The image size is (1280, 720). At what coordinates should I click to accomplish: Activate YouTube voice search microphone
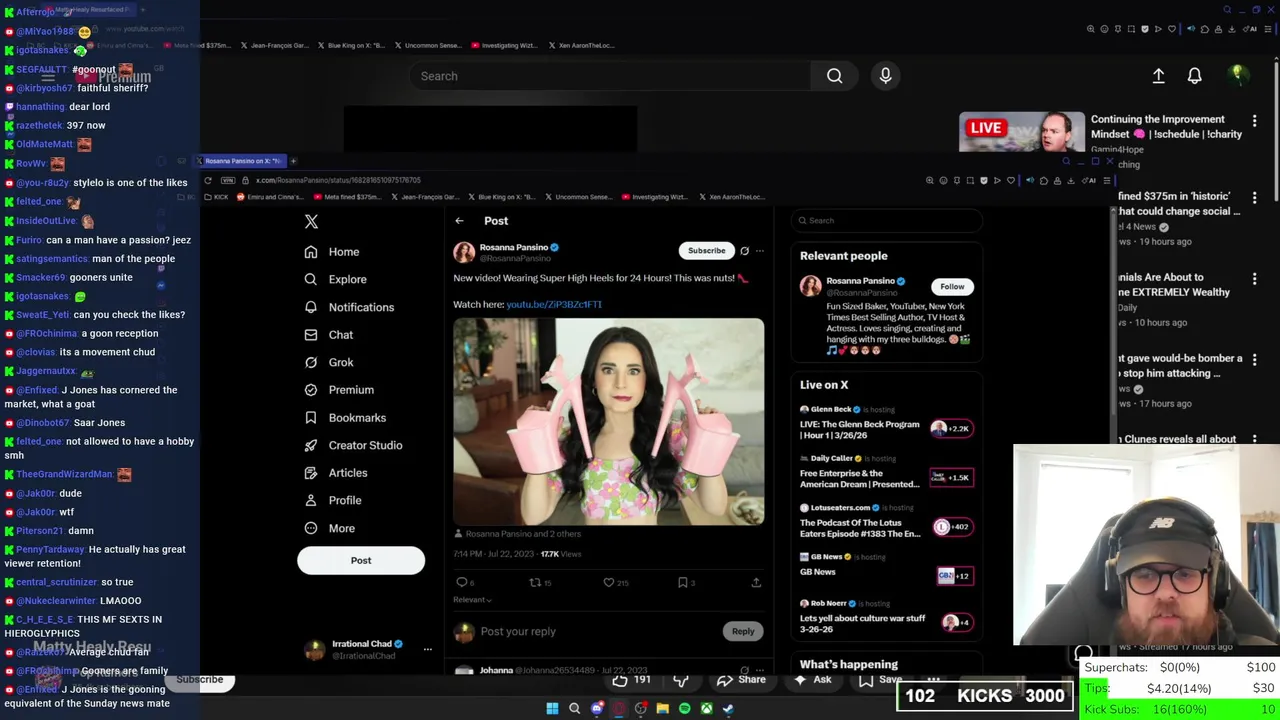(885, 76)
